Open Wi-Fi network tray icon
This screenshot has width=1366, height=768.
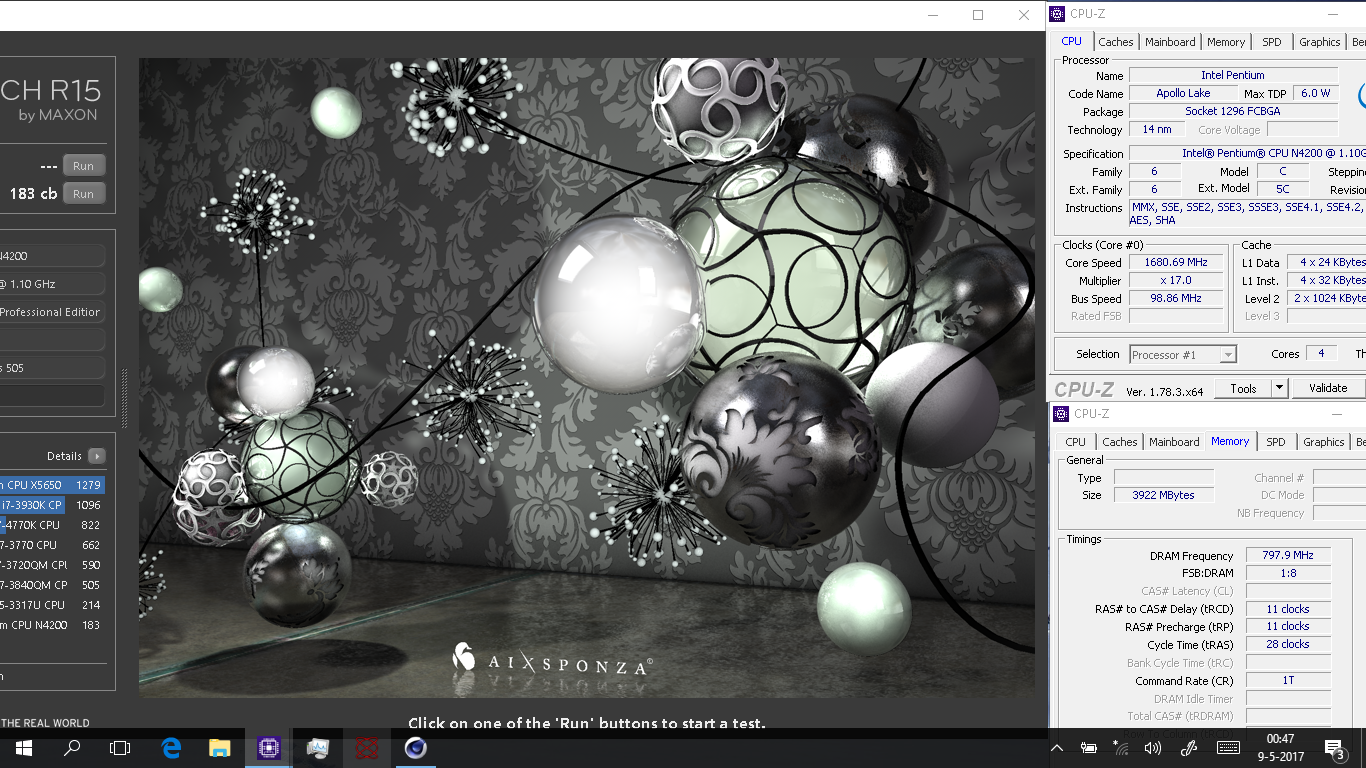pos(1120,748)
